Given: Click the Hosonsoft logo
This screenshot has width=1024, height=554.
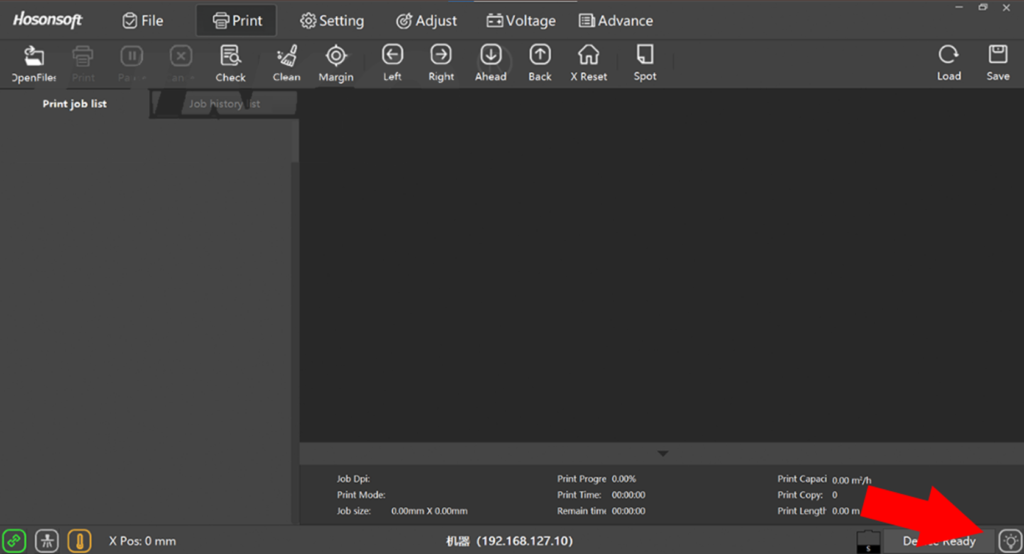Looking at the screenshot, I should [47, 20].
